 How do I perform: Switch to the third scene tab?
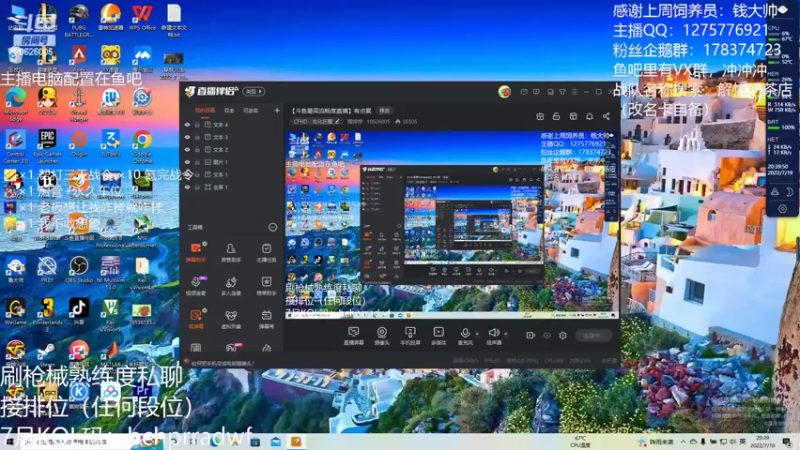click(251, 111)
